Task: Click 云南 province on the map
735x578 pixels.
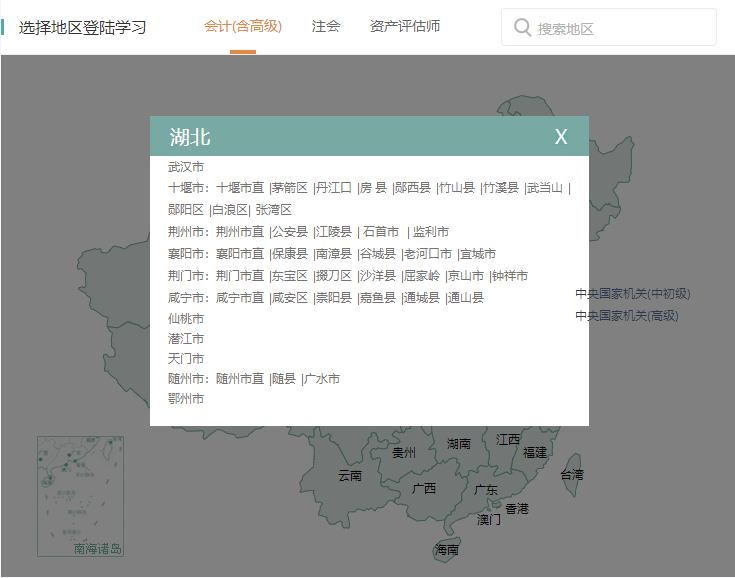Action: coord(350,476)
